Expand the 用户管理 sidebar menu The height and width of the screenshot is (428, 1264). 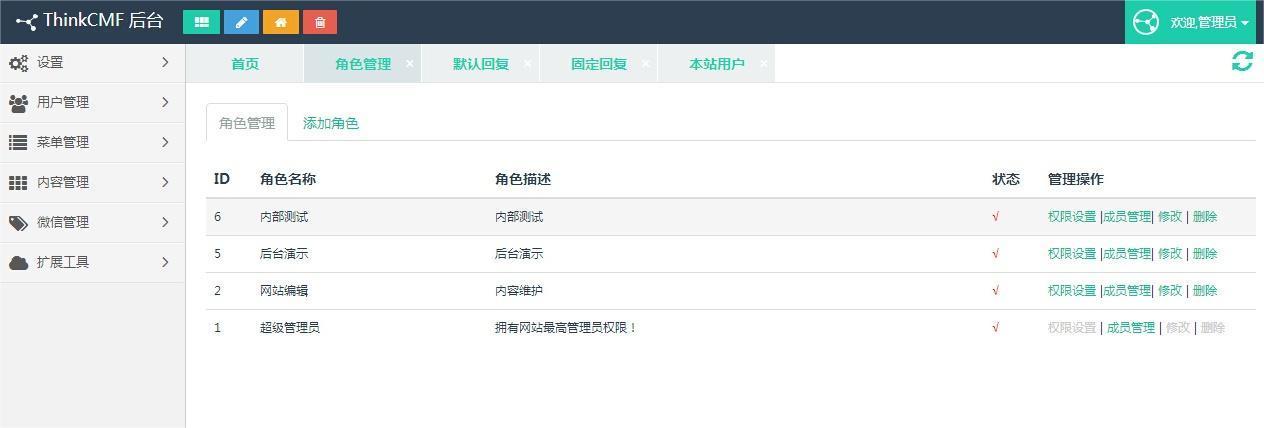pyautogui.click(x=92, y=102)
